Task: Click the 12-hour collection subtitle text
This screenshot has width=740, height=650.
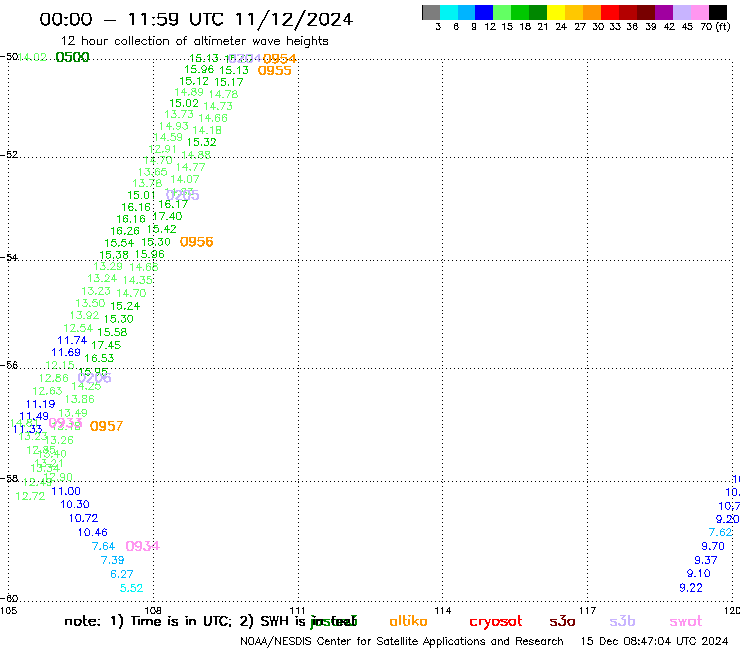Action: click(194, 41)
